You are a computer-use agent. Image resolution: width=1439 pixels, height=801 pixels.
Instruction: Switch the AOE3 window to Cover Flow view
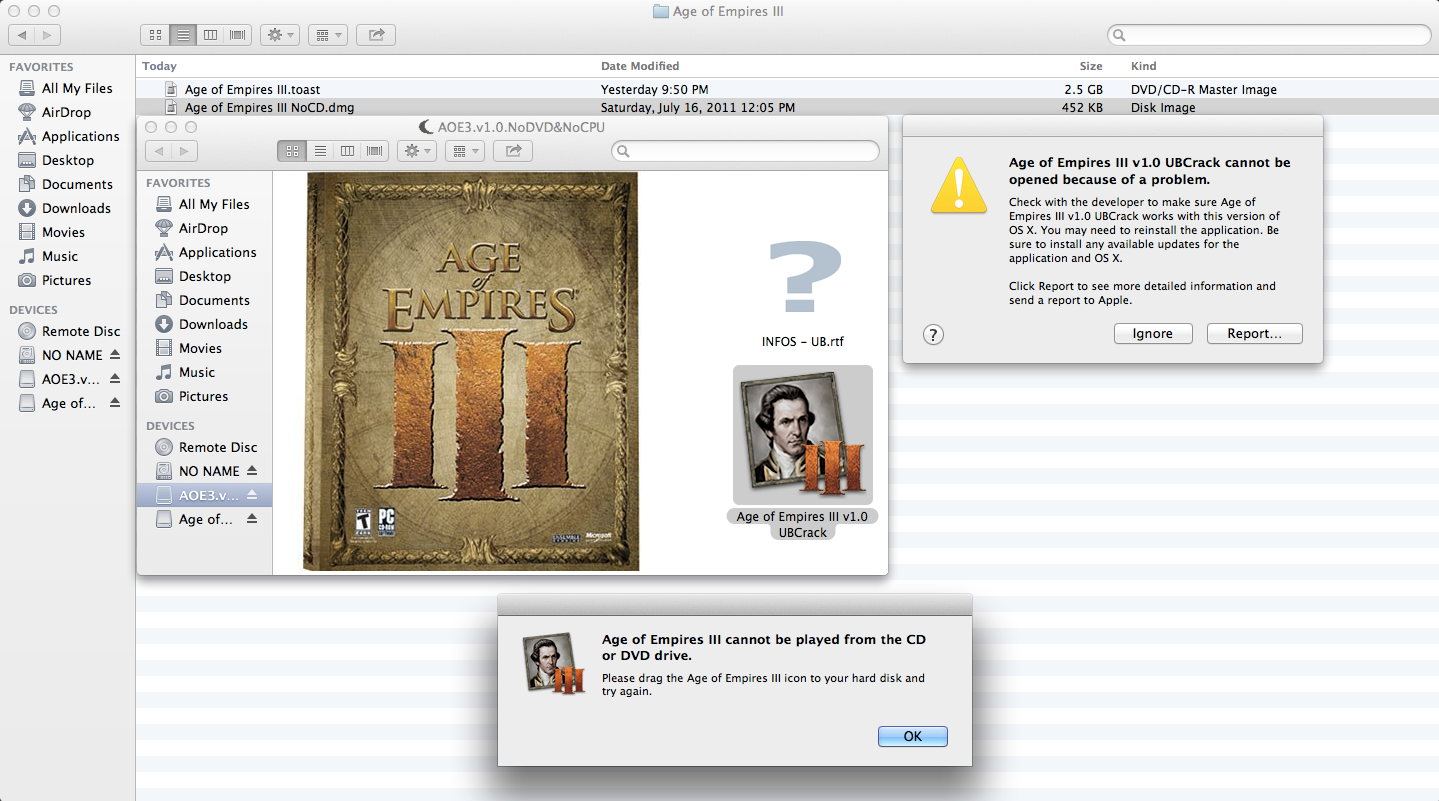coord(375,151)
